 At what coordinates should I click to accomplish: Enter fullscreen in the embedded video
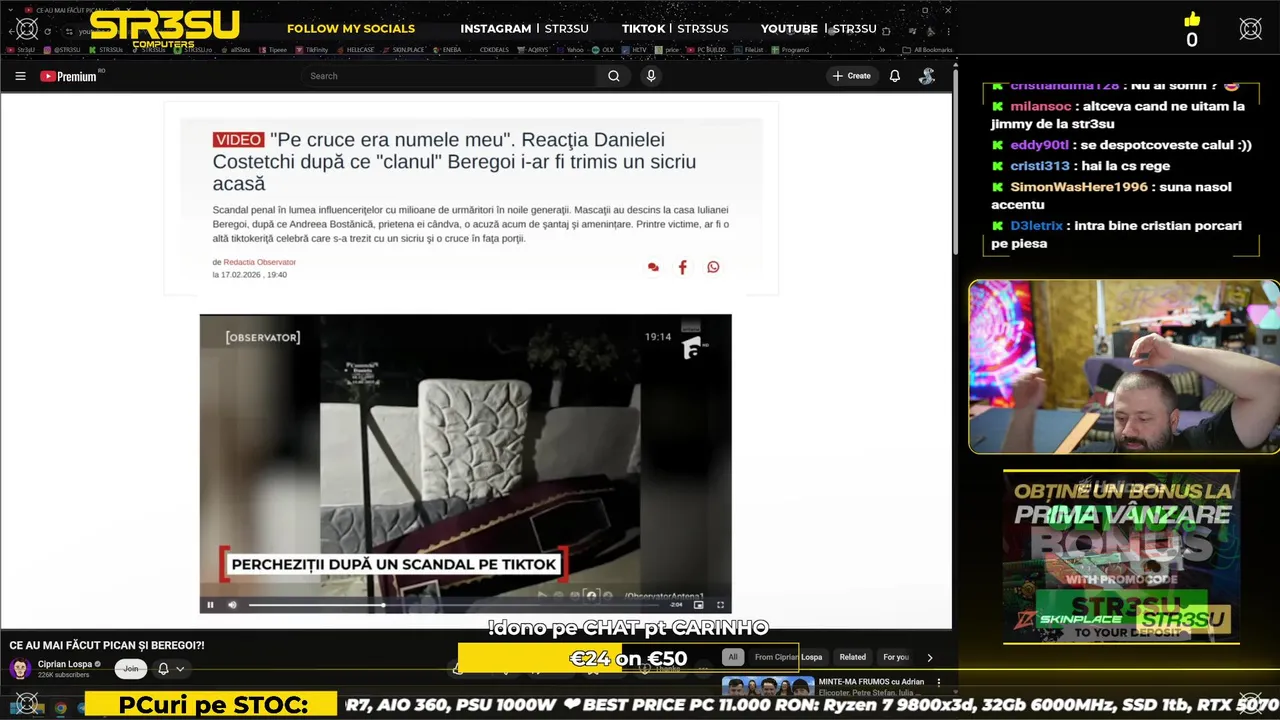click(x=720, y=605)
